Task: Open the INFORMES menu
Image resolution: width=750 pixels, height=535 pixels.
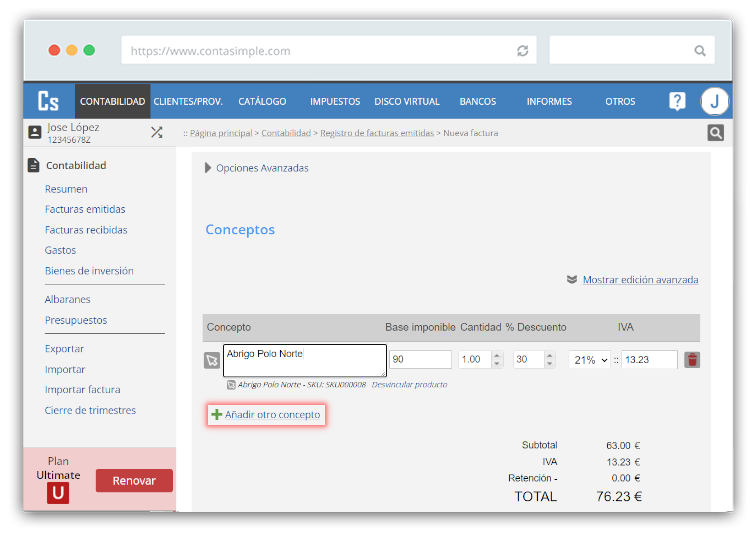Action: [x=549, y=101]
